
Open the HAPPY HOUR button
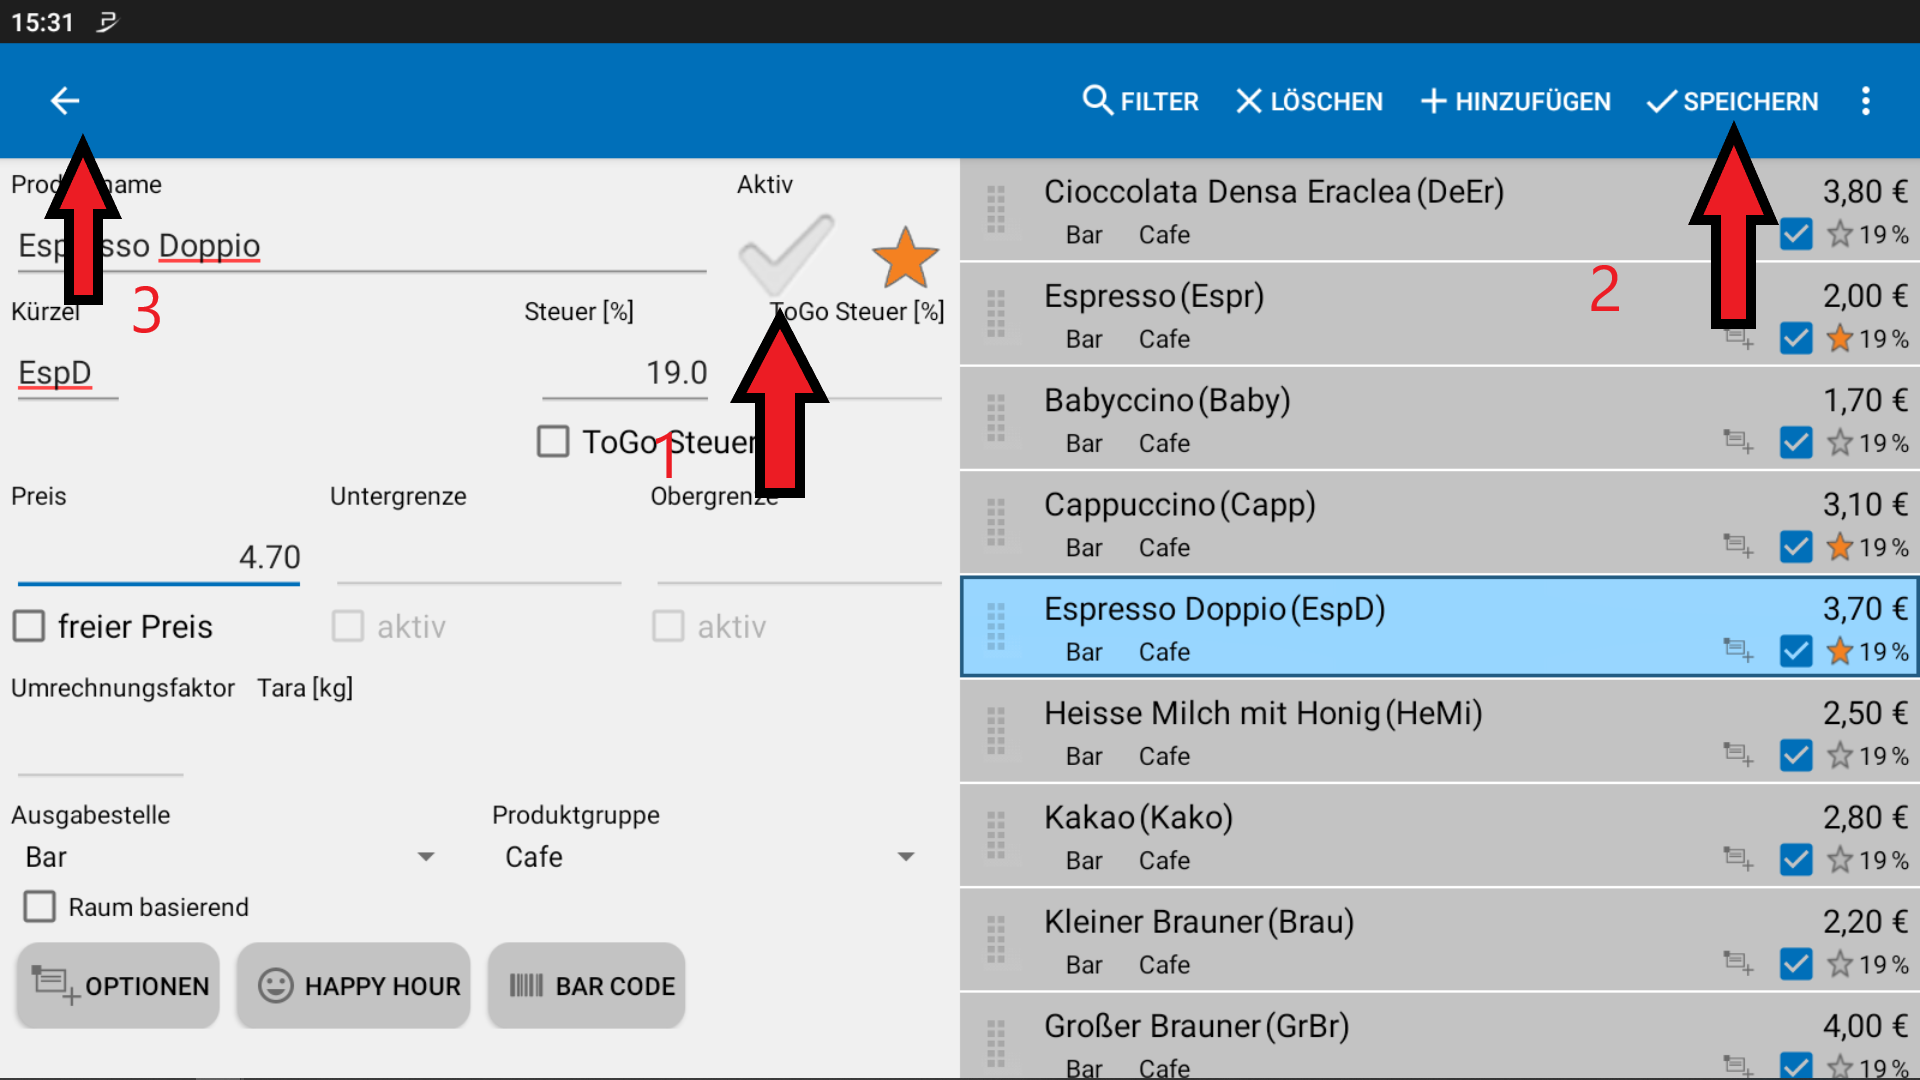pyautogui.click(x=354, y=986)
